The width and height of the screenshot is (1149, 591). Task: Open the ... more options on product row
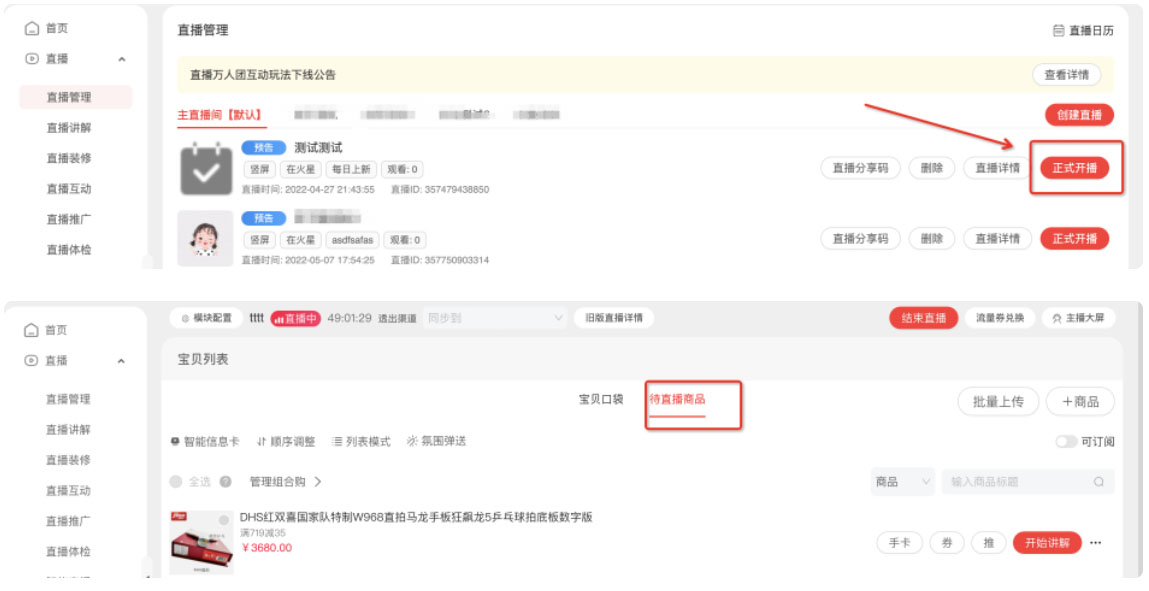1096,543
